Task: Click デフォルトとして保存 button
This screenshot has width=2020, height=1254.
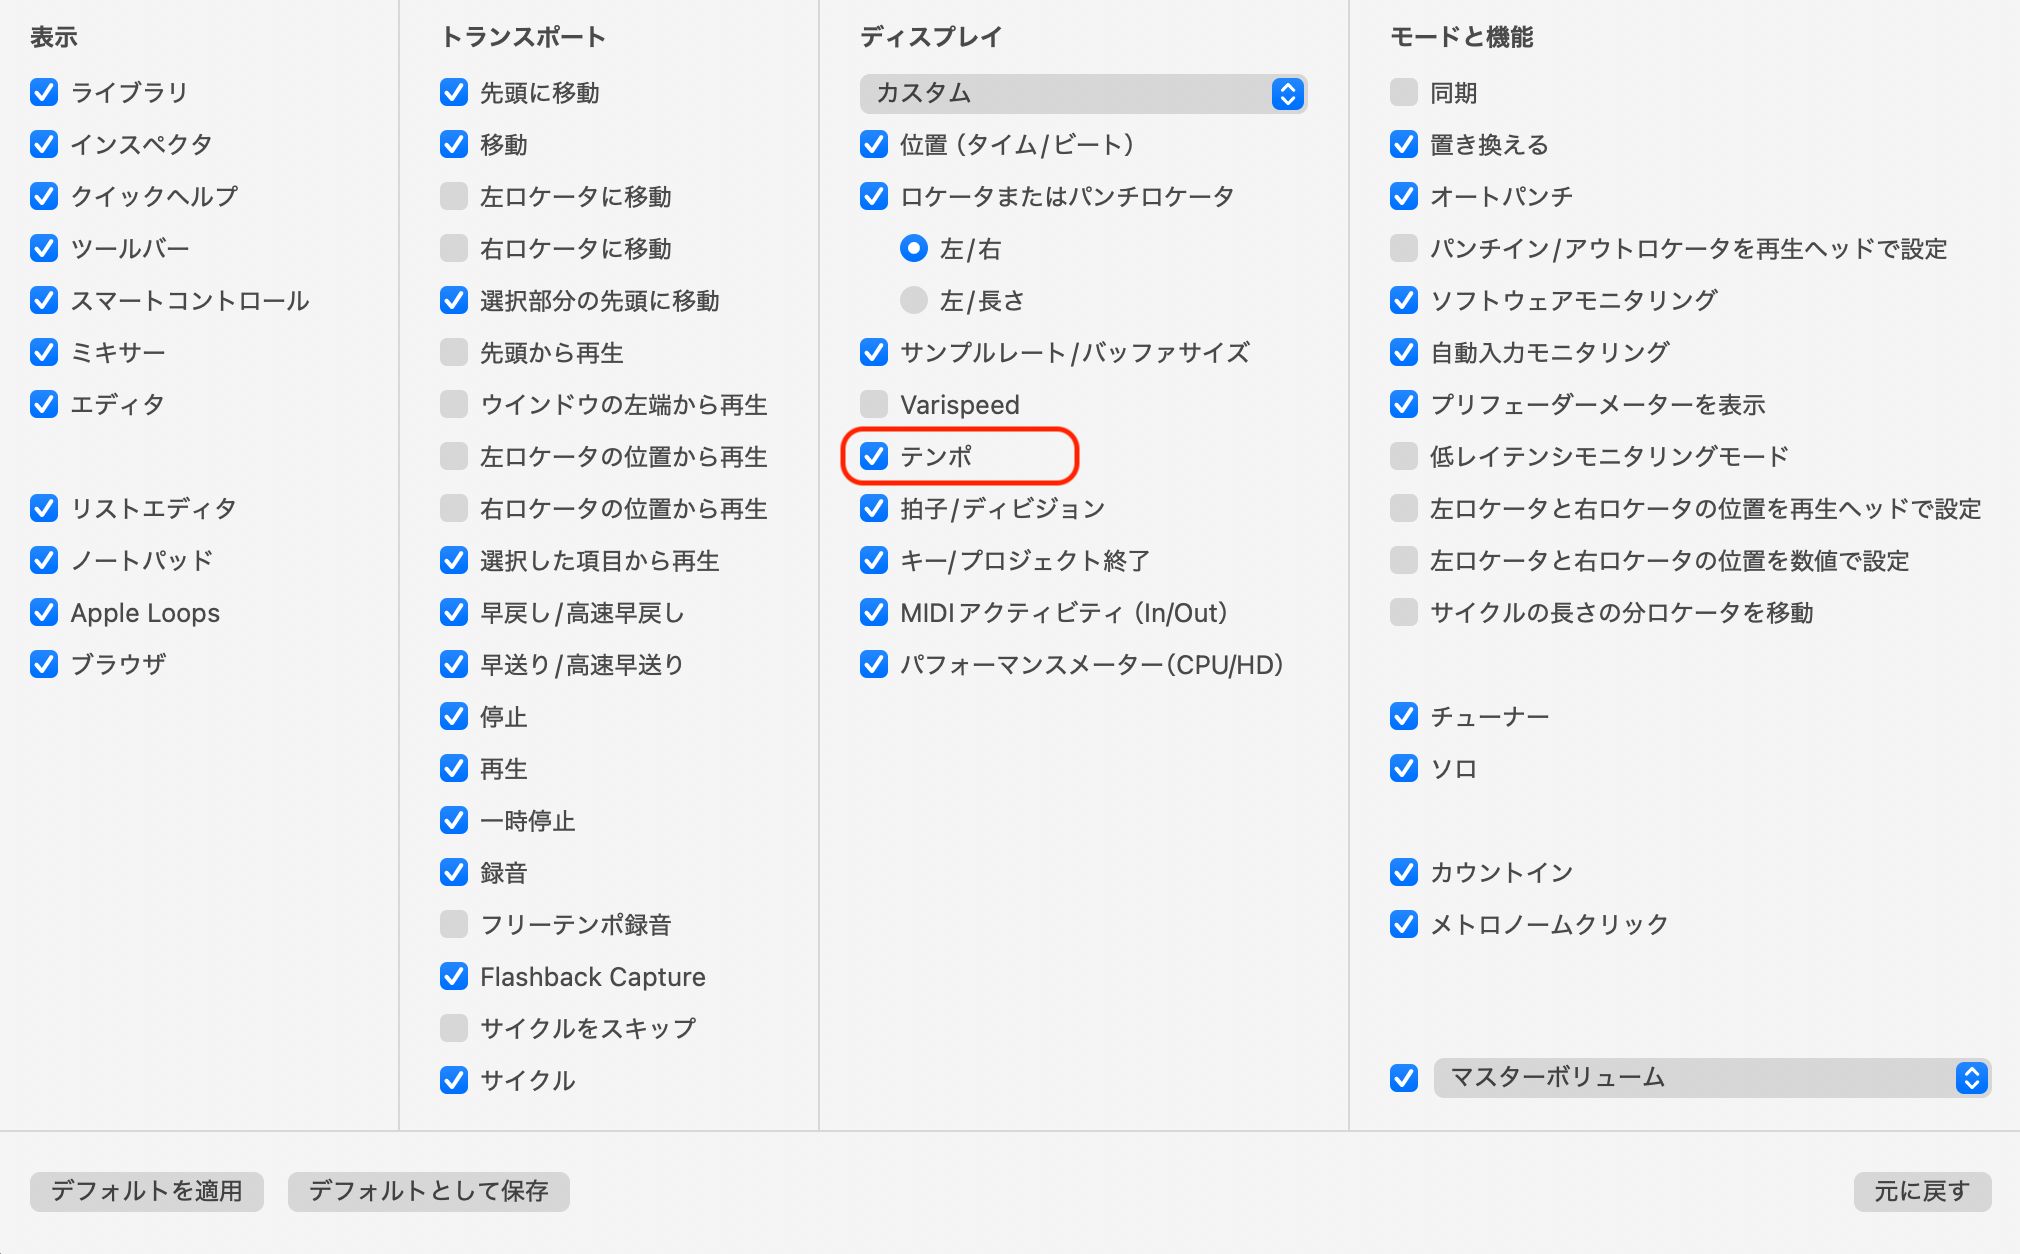Action: (x=428, y=1190)
